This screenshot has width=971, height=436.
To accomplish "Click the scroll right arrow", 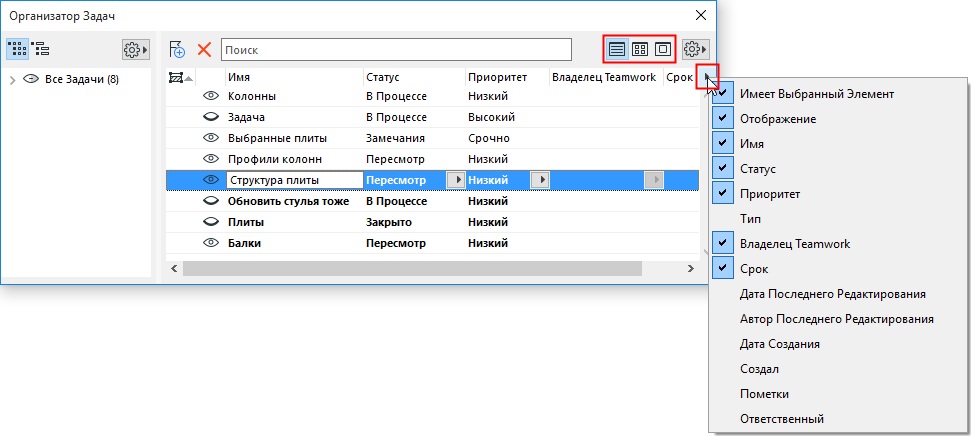I will 691,268.
